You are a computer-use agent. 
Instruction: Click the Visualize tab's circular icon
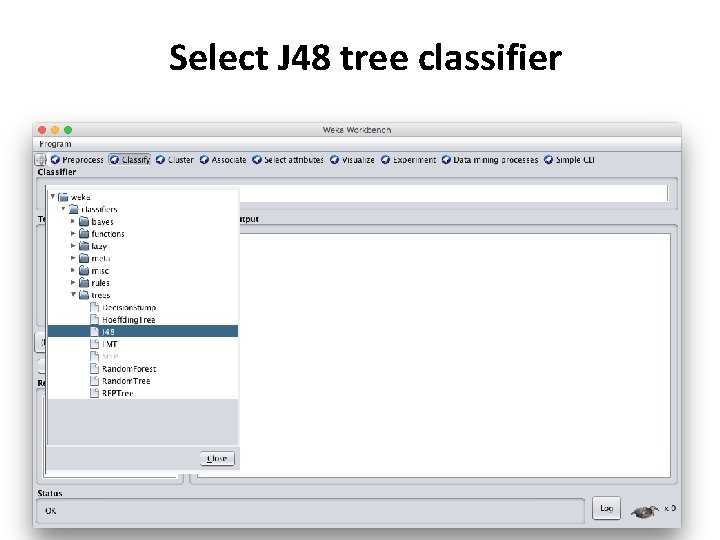[x=335, y=160]
